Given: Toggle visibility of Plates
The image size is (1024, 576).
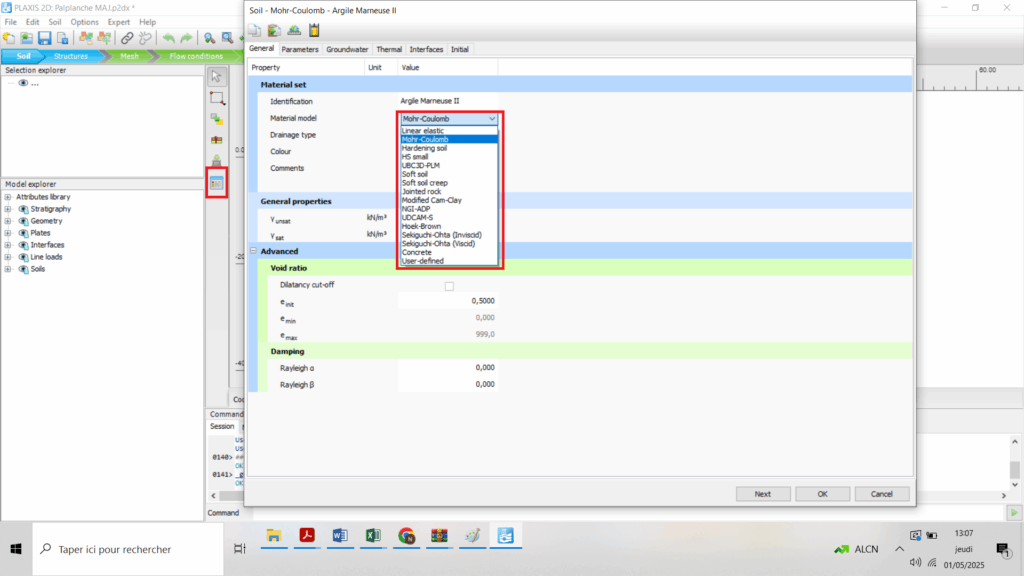Looking at the screenshot, I should click(24, 233).
